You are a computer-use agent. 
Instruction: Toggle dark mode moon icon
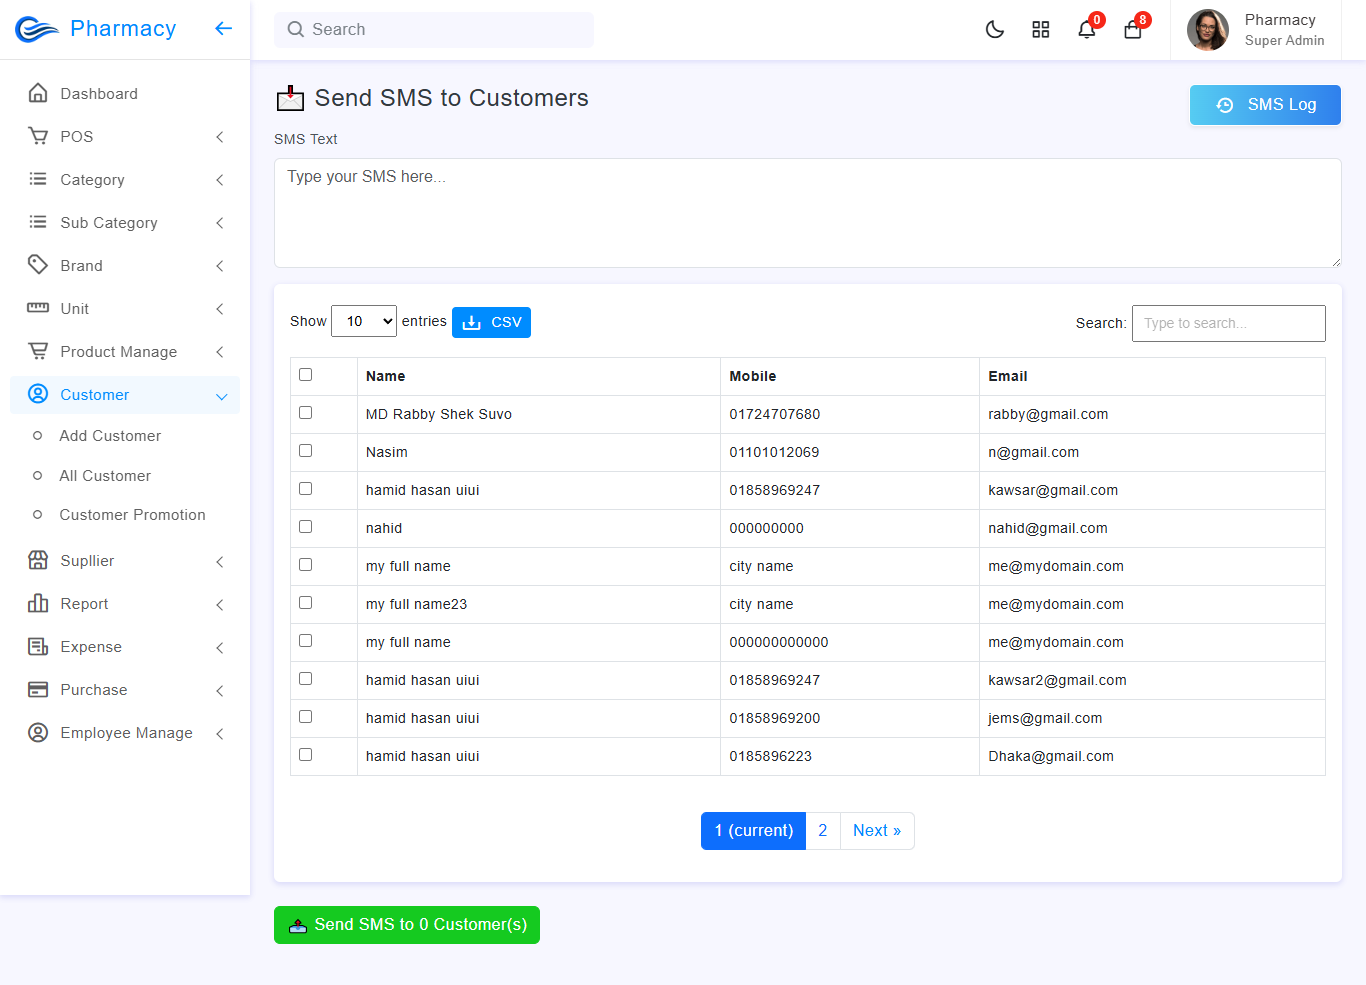pyautogui.click(x=994, y=30)
